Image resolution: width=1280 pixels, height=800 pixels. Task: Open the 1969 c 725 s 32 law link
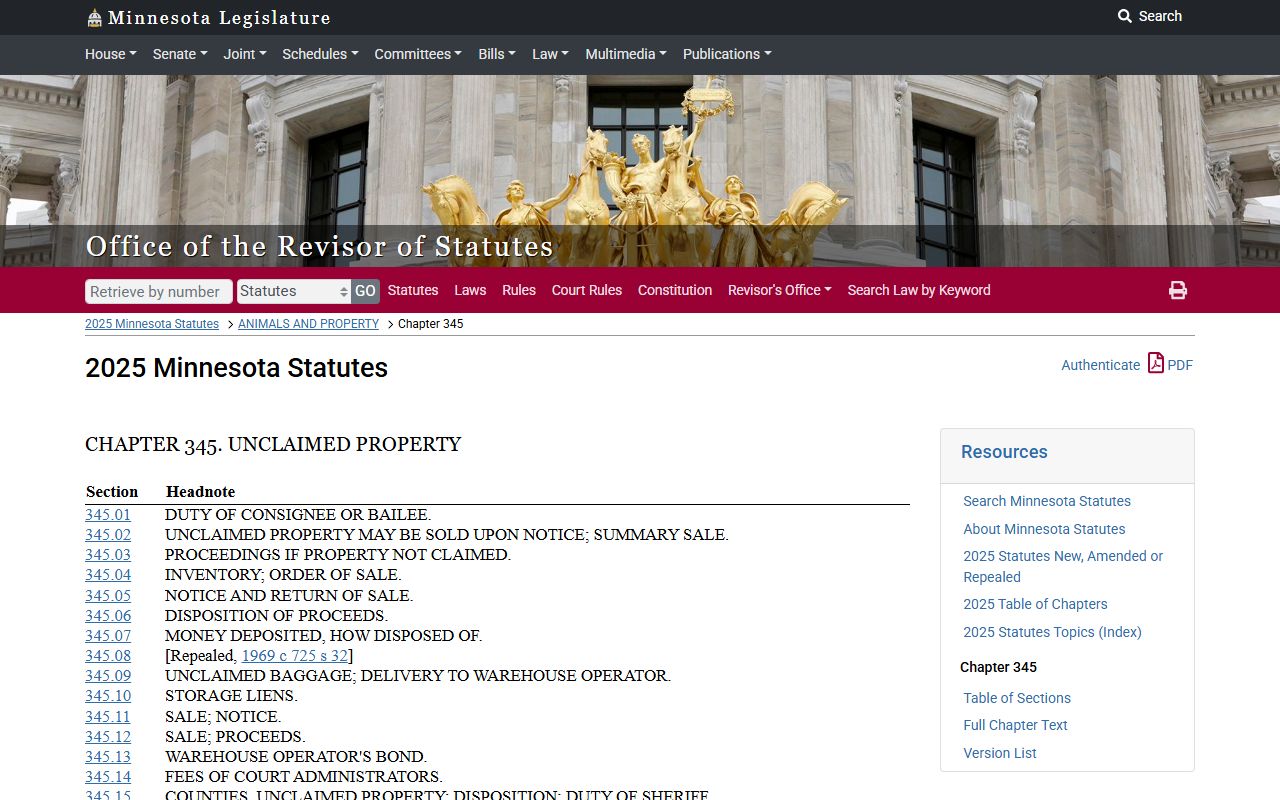295,656
